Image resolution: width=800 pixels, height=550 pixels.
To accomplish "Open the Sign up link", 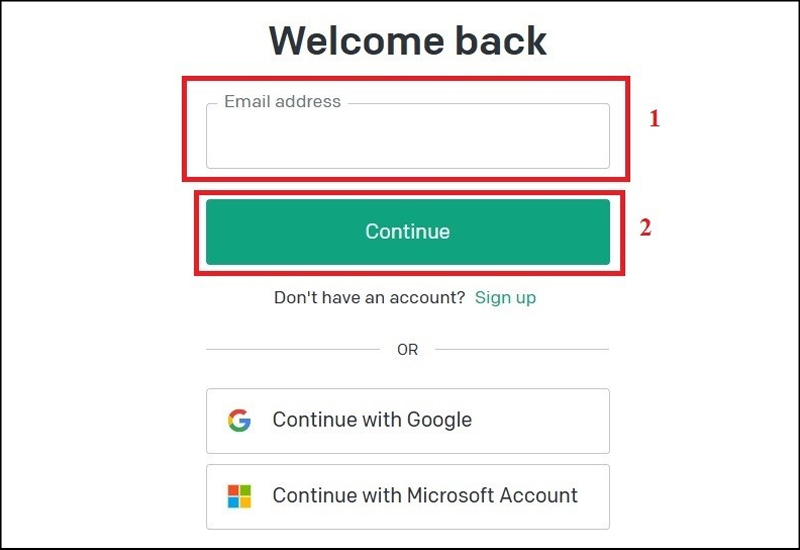I will pyautogui.click(x=505, y=297).
